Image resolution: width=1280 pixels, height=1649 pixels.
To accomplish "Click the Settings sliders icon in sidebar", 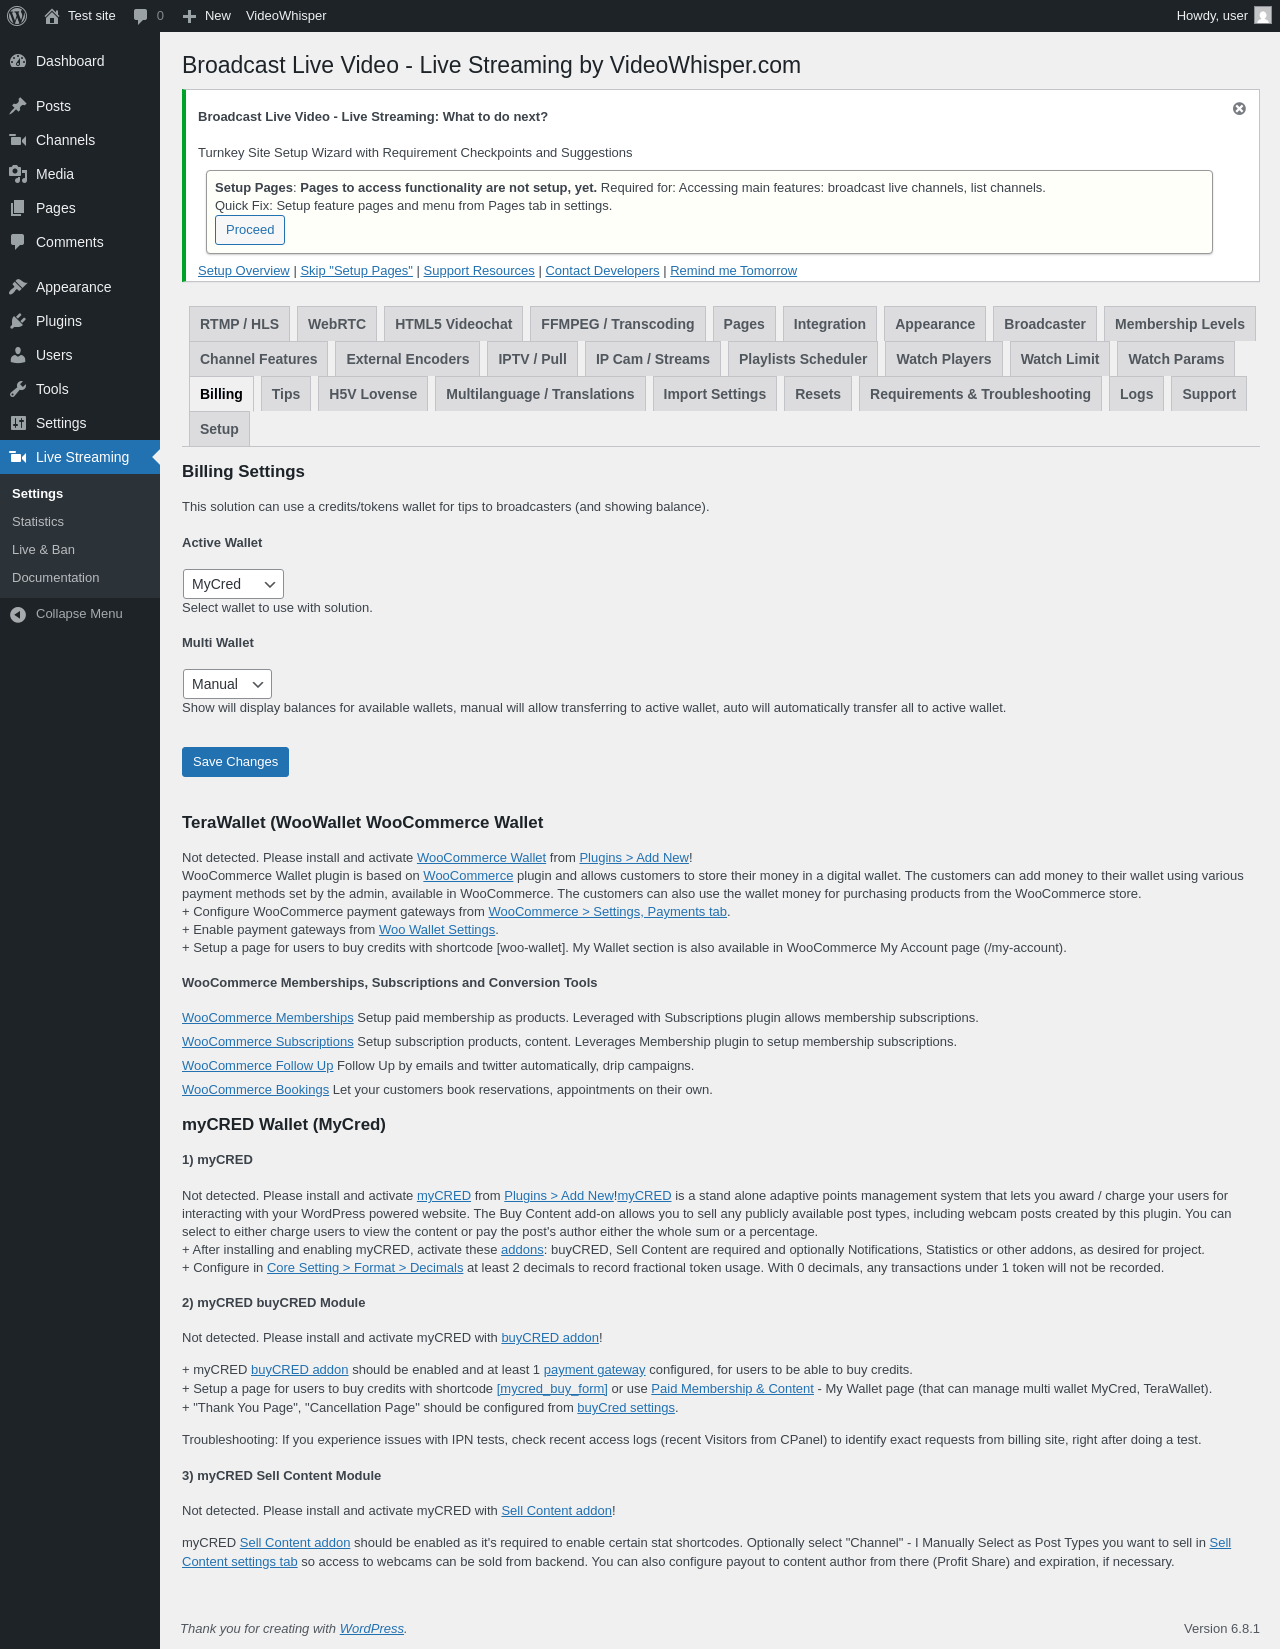I will [x=18, y=423].
